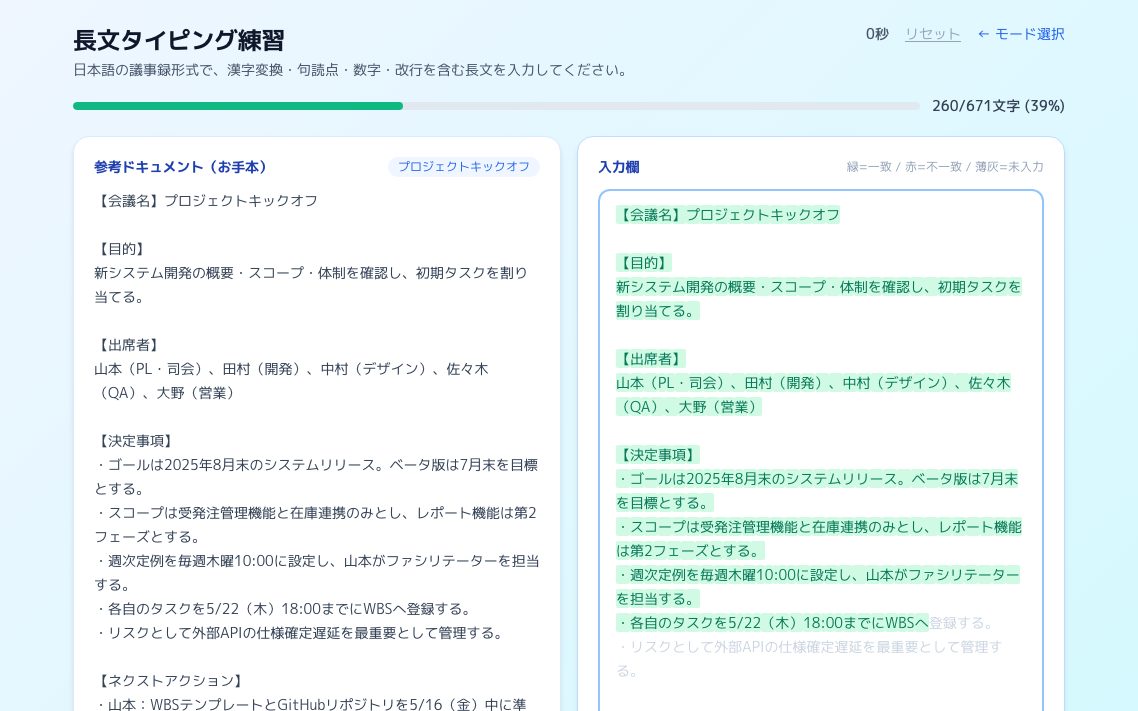
Task: Click the 入力欄 panel heading
Action: [x=619, y=167]
